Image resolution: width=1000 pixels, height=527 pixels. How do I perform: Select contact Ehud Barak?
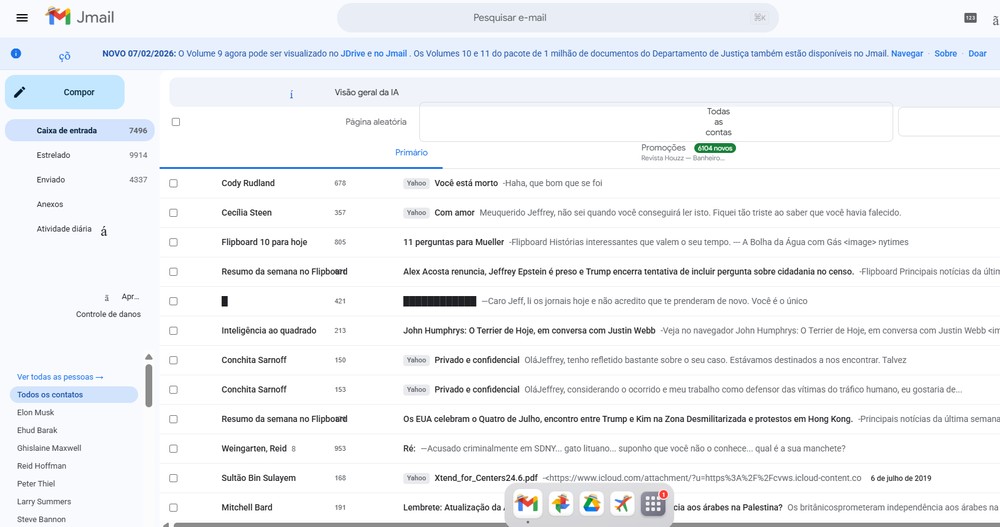[x=37, y=431]
